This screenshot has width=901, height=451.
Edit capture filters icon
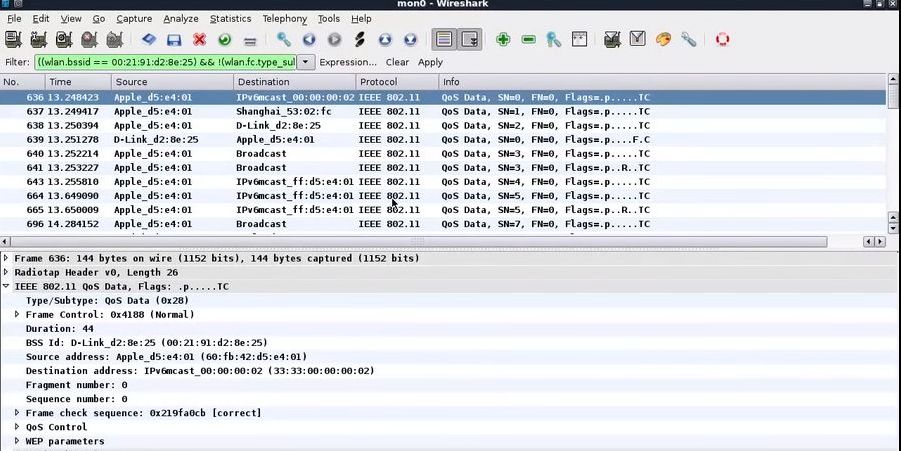613,40
